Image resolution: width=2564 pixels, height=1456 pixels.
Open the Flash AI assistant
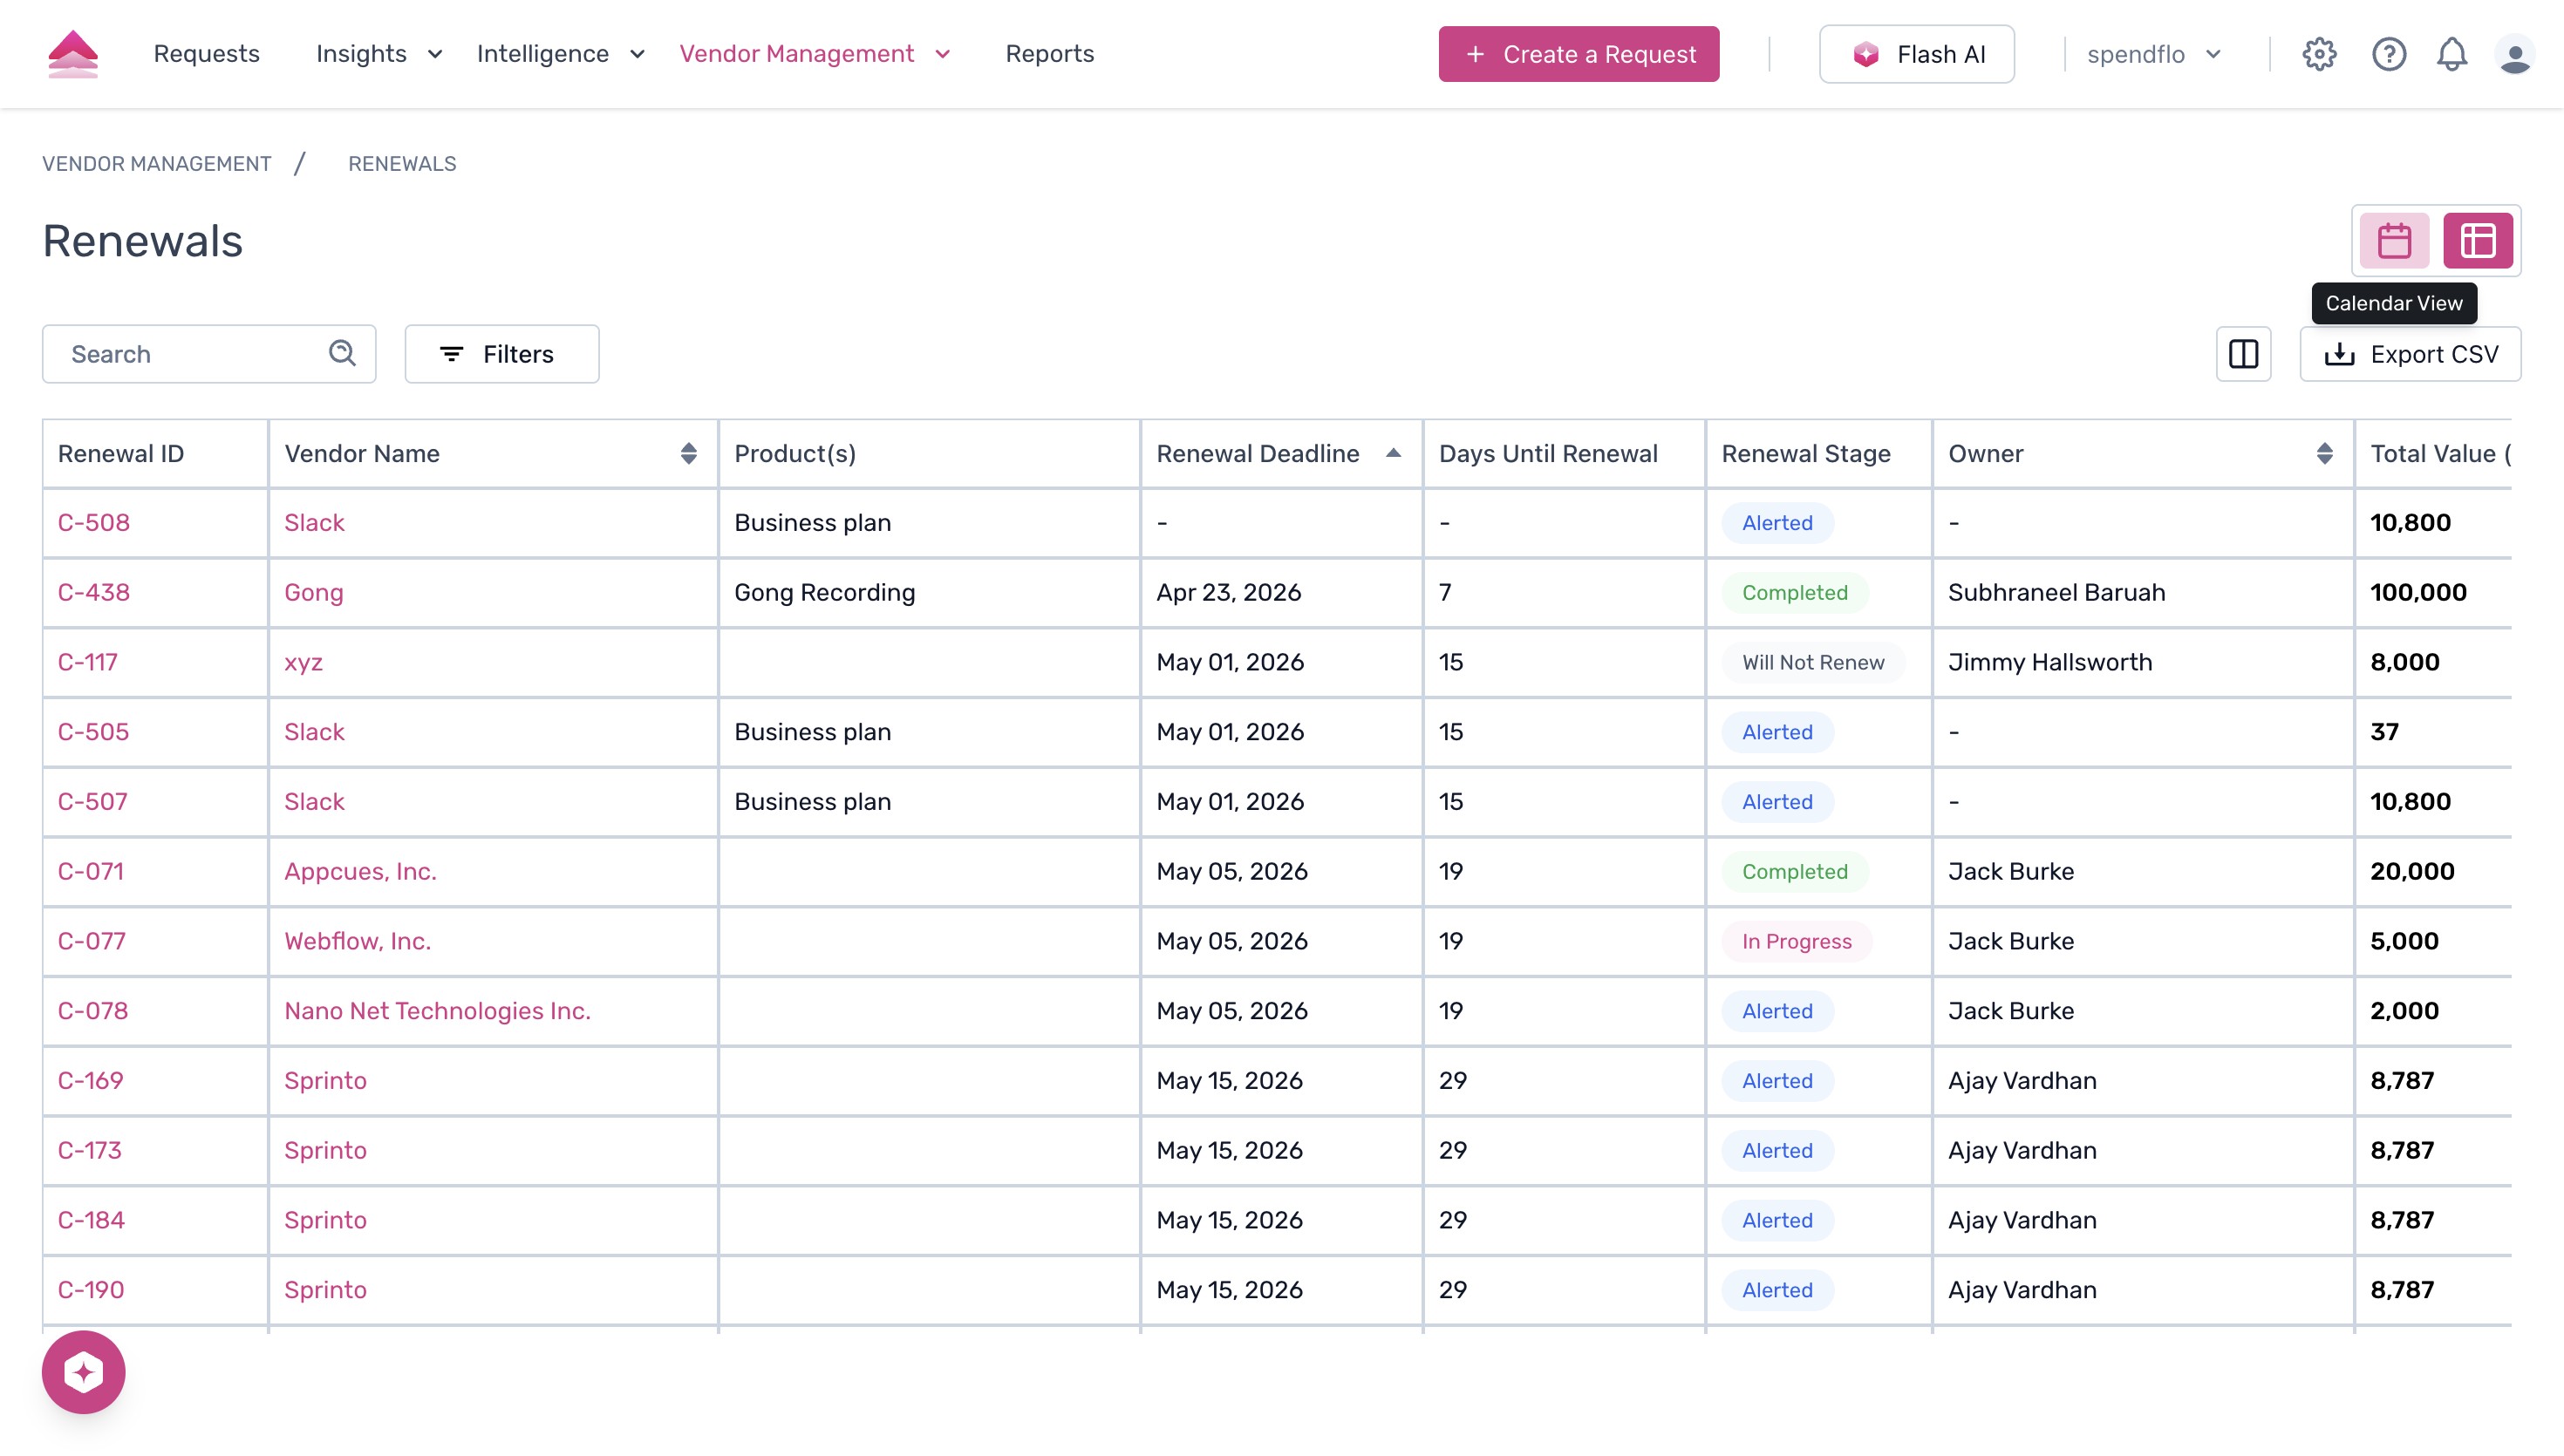[1915, 54]
